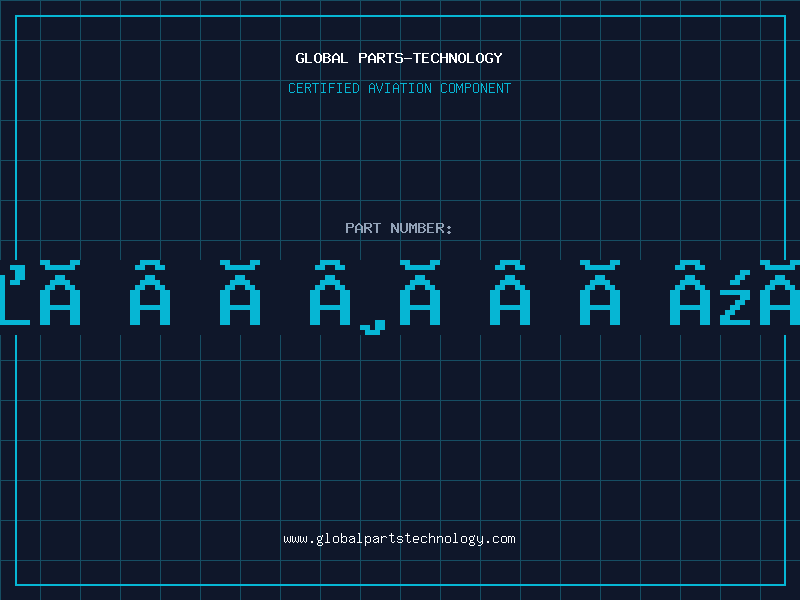This screenshot has width=800, height=600.
Task: Click the word AVIATION in the subtitle
Action: click(x=400, y=88)
